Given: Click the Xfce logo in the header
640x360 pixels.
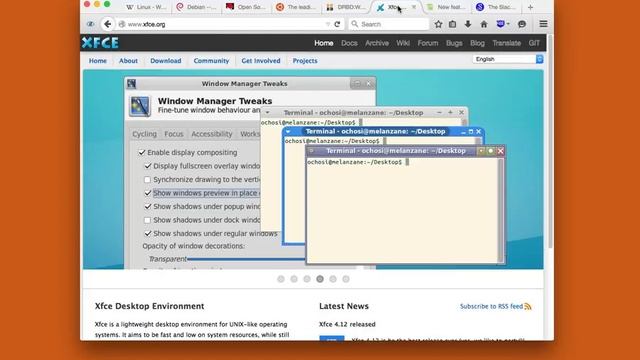Looking at the screenshot, I should click(x=100, y=42).
